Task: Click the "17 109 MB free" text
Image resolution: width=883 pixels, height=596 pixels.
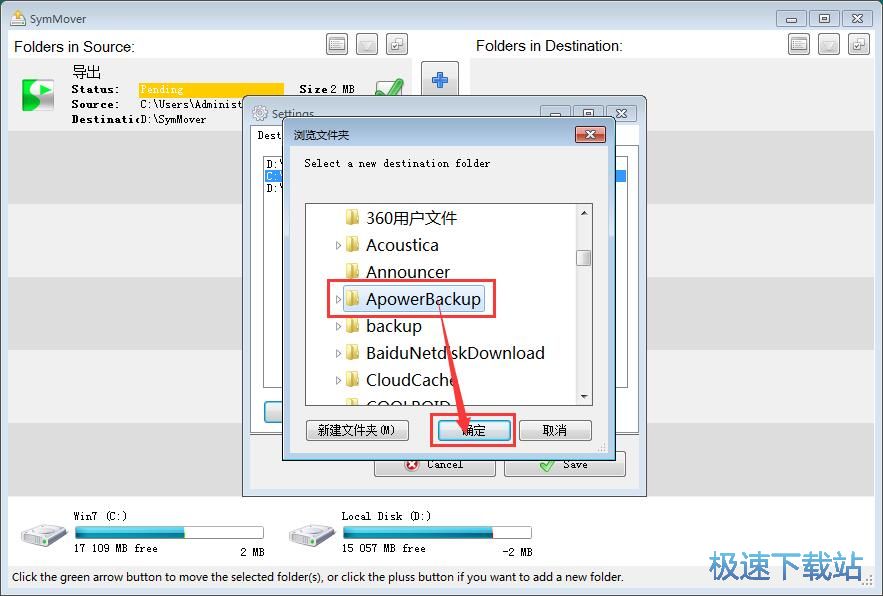Action: 116,548
